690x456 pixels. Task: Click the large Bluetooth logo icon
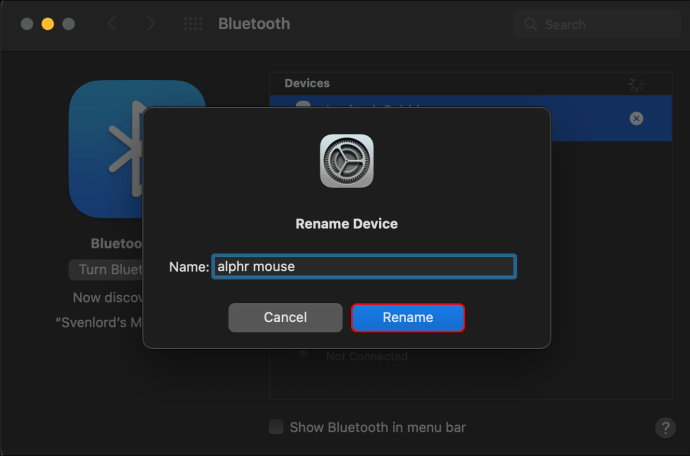click(106, 149)
